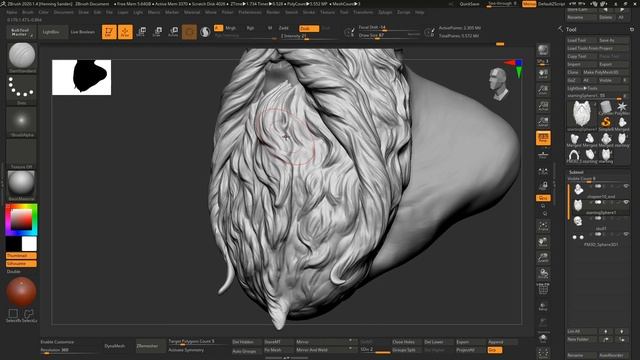Open the Material menu

point(192,12)
